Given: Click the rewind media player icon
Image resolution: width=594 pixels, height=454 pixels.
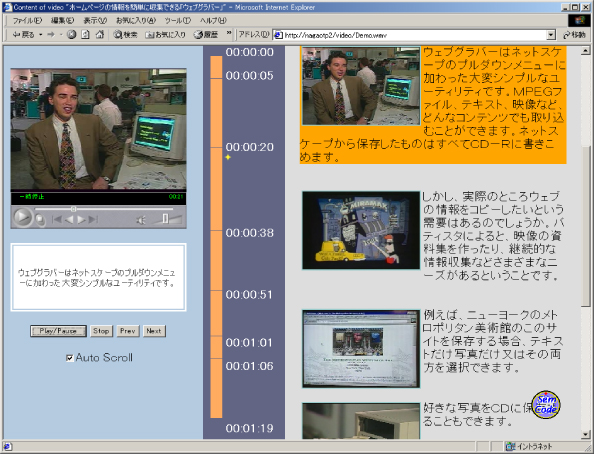Looking at the screenshot, I should (69, 219).
